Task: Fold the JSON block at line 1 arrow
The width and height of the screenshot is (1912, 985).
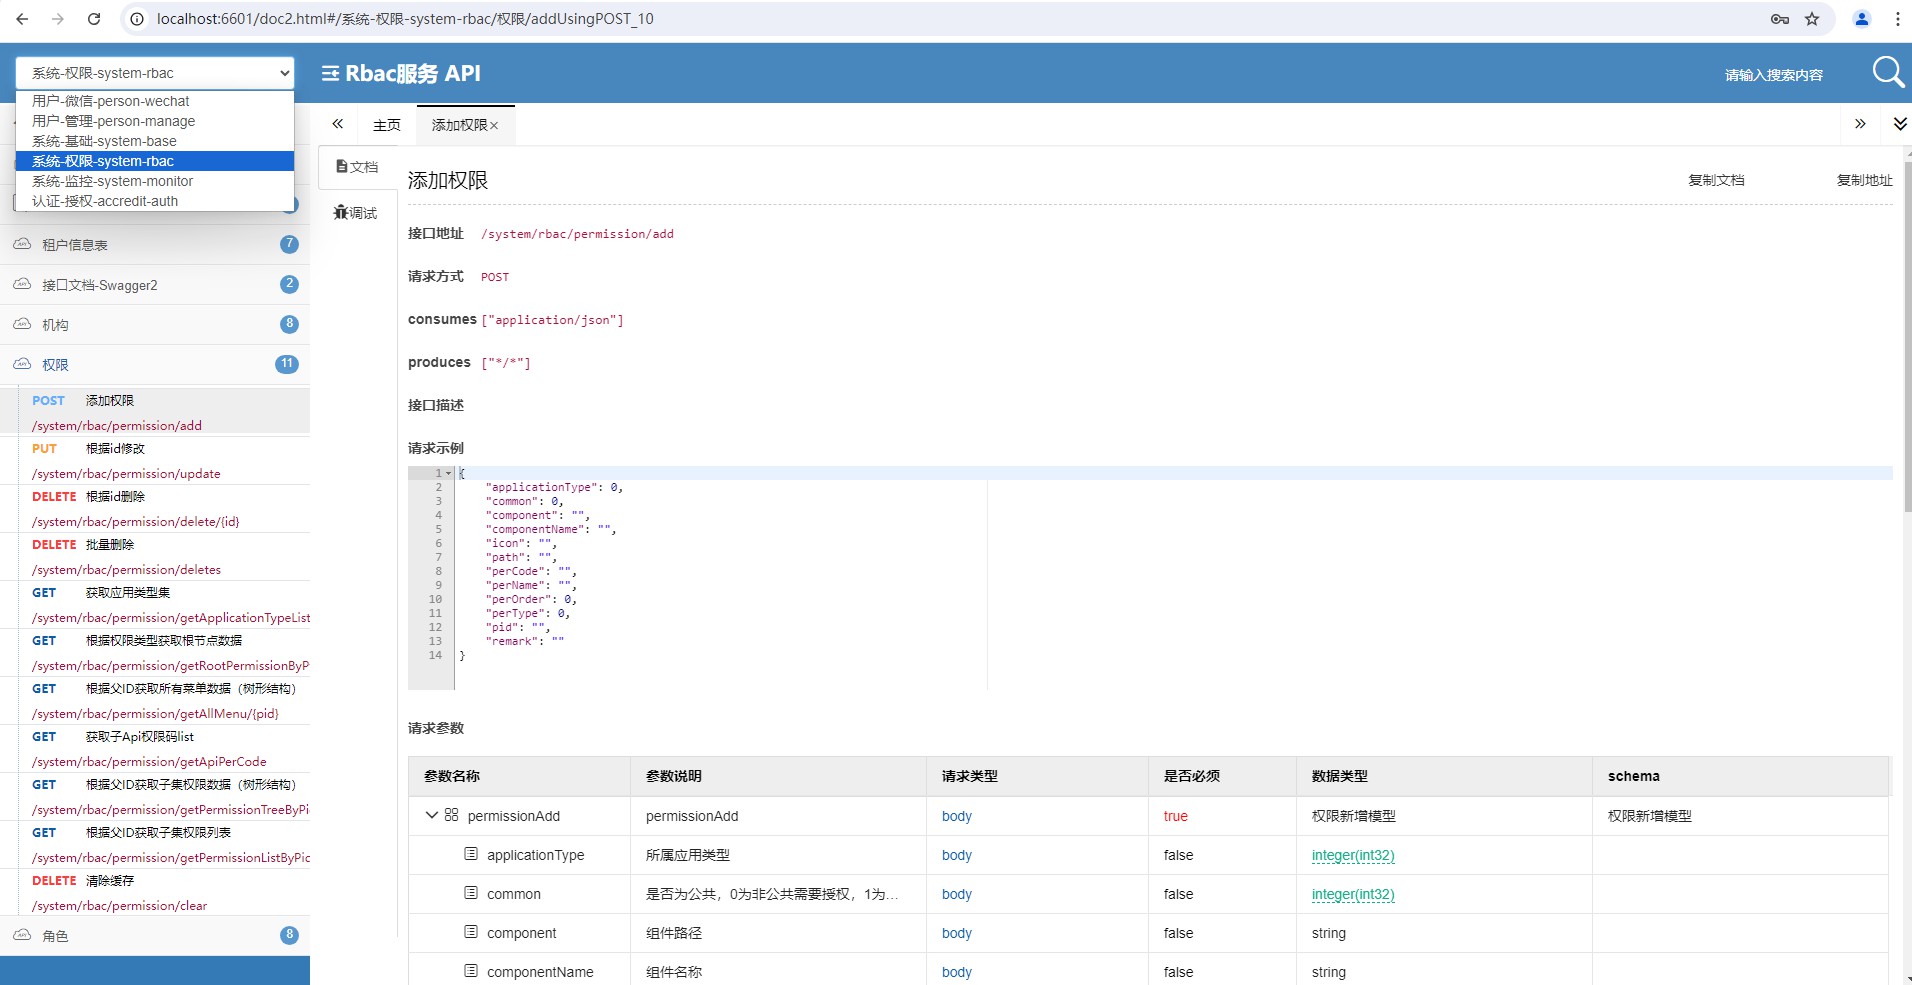Action: (x=449, y=473)
